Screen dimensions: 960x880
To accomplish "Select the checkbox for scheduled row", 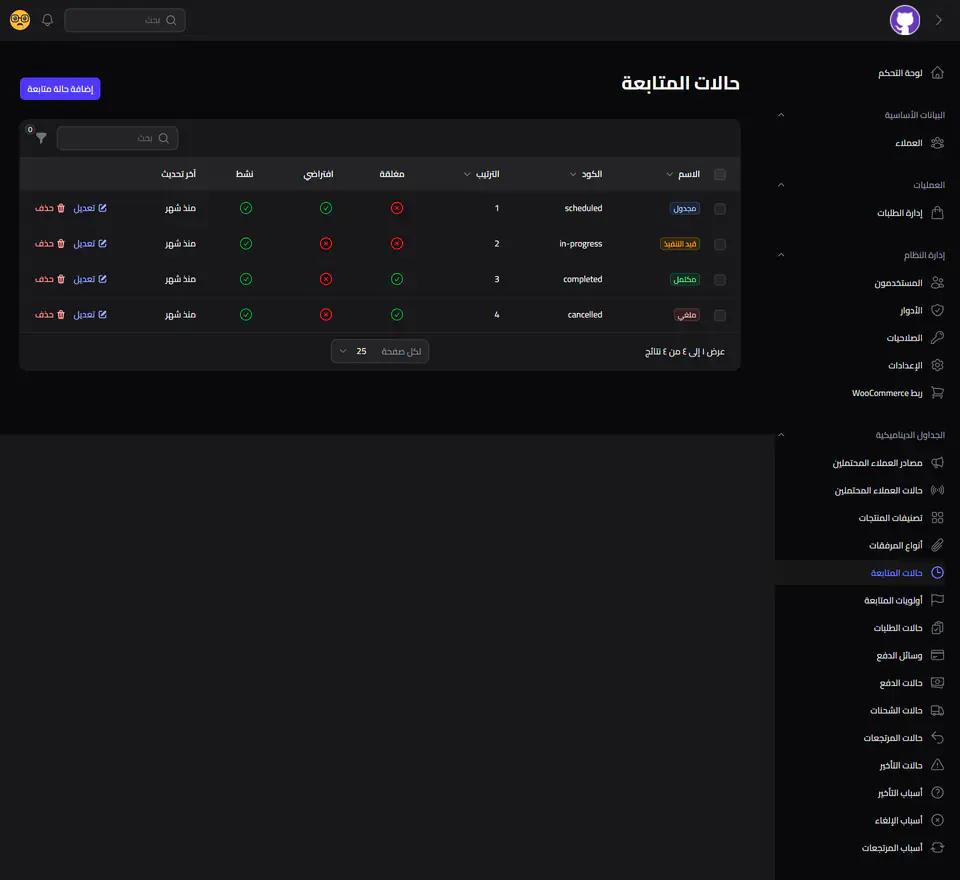I will 720,209.
